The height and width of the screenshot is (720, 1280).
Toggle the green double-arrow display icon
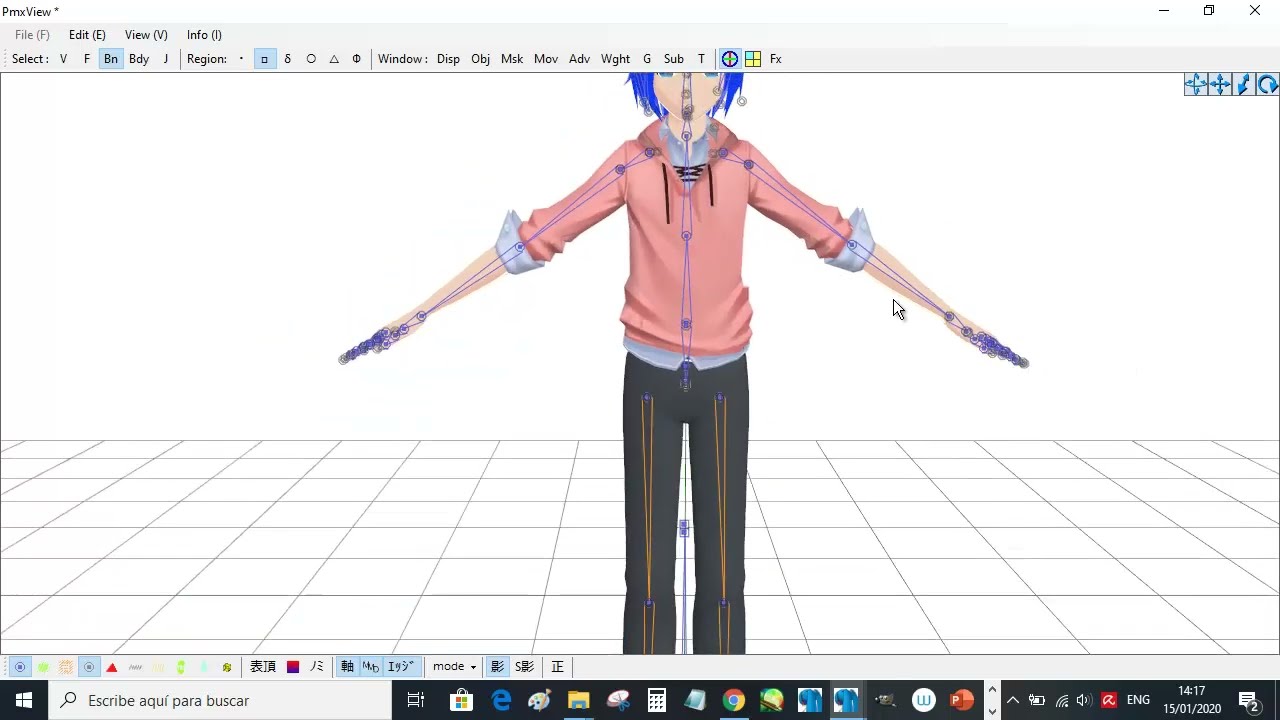click(x=181, y=667)
